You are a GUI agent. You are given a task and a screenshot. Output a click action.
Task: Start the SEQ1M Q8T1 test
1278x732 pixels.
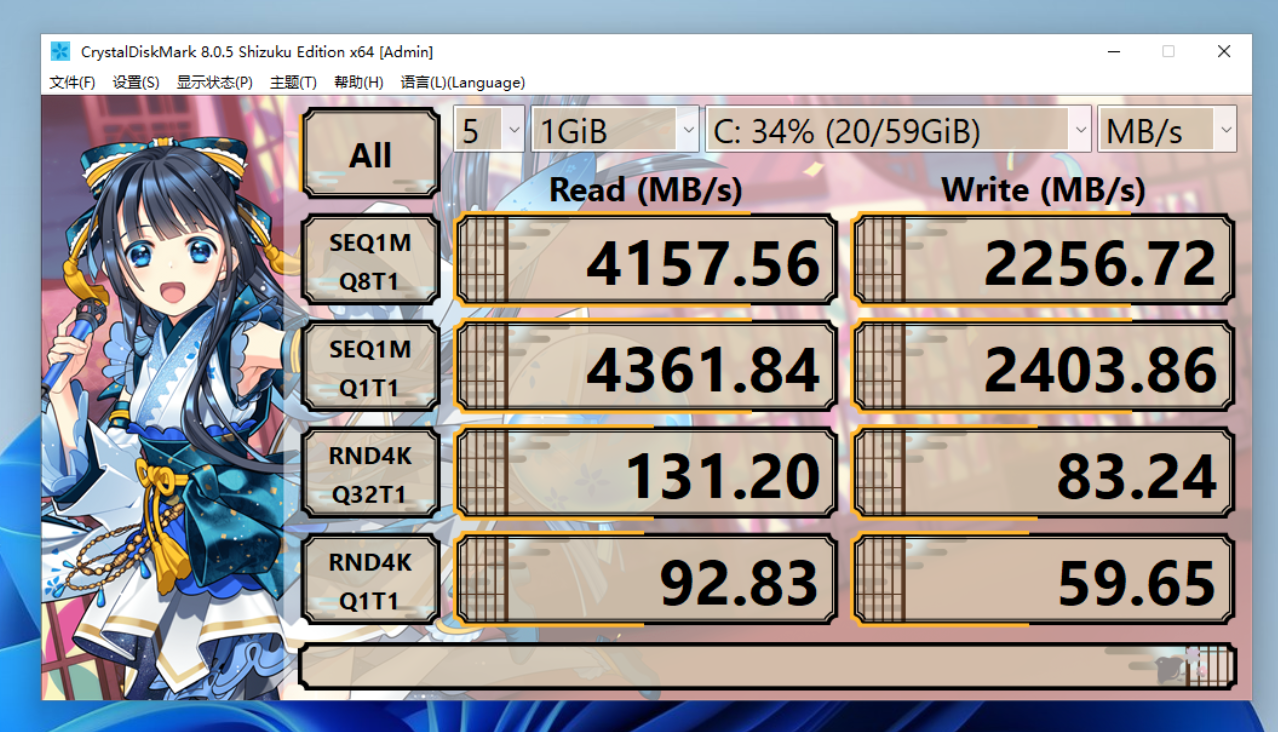pos(371,261)
